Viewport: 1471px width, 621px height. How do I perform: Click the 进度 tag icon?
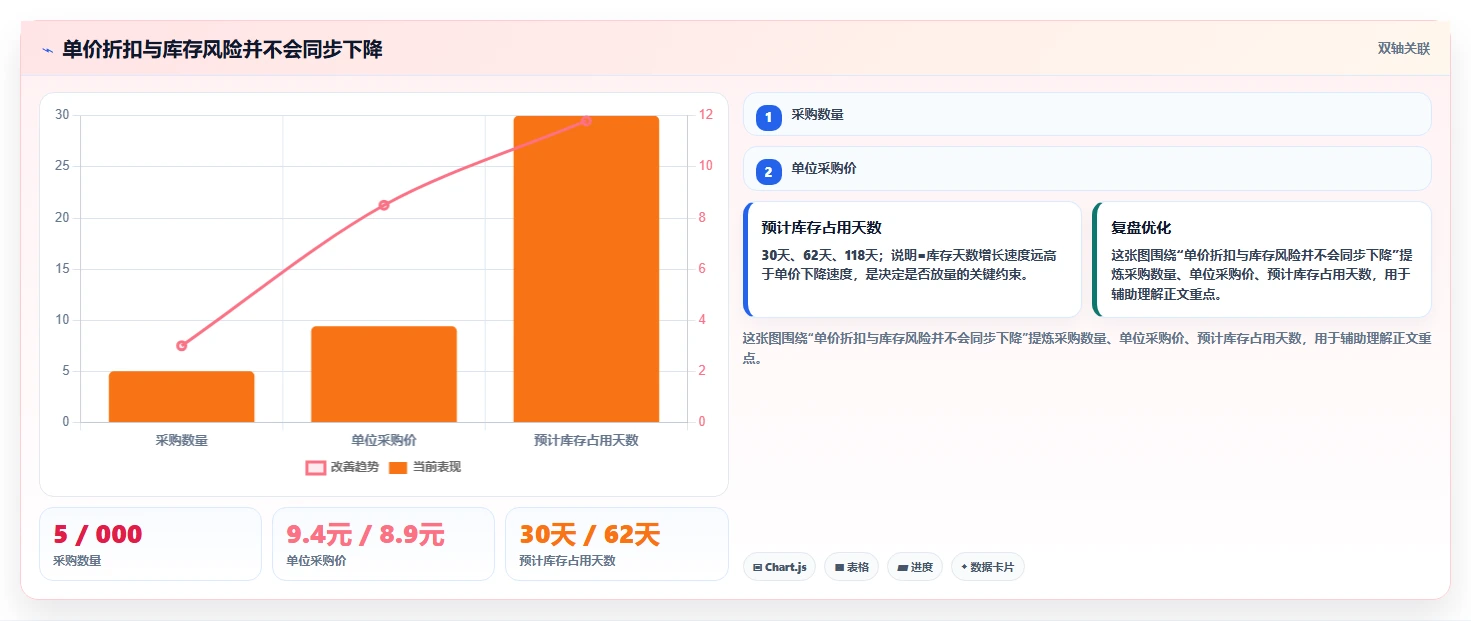902,568
